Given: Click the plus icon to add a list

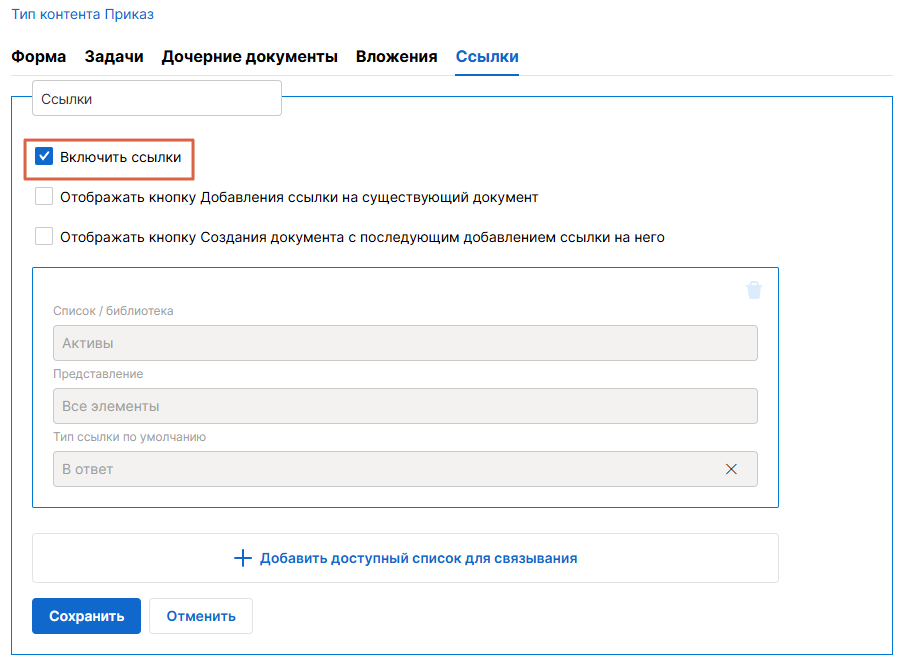Looking at the screenshot, I should [x=243, y=558].
